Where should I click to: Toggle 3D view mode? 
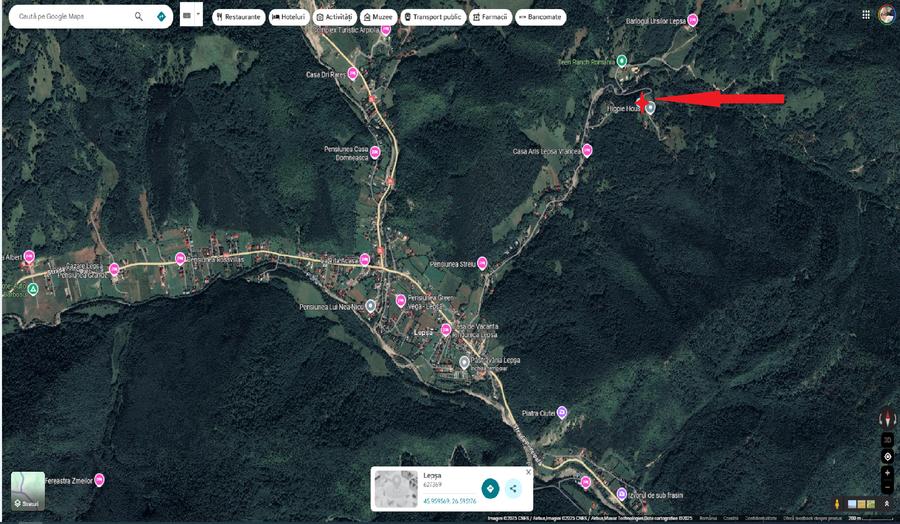click(887, 440)
